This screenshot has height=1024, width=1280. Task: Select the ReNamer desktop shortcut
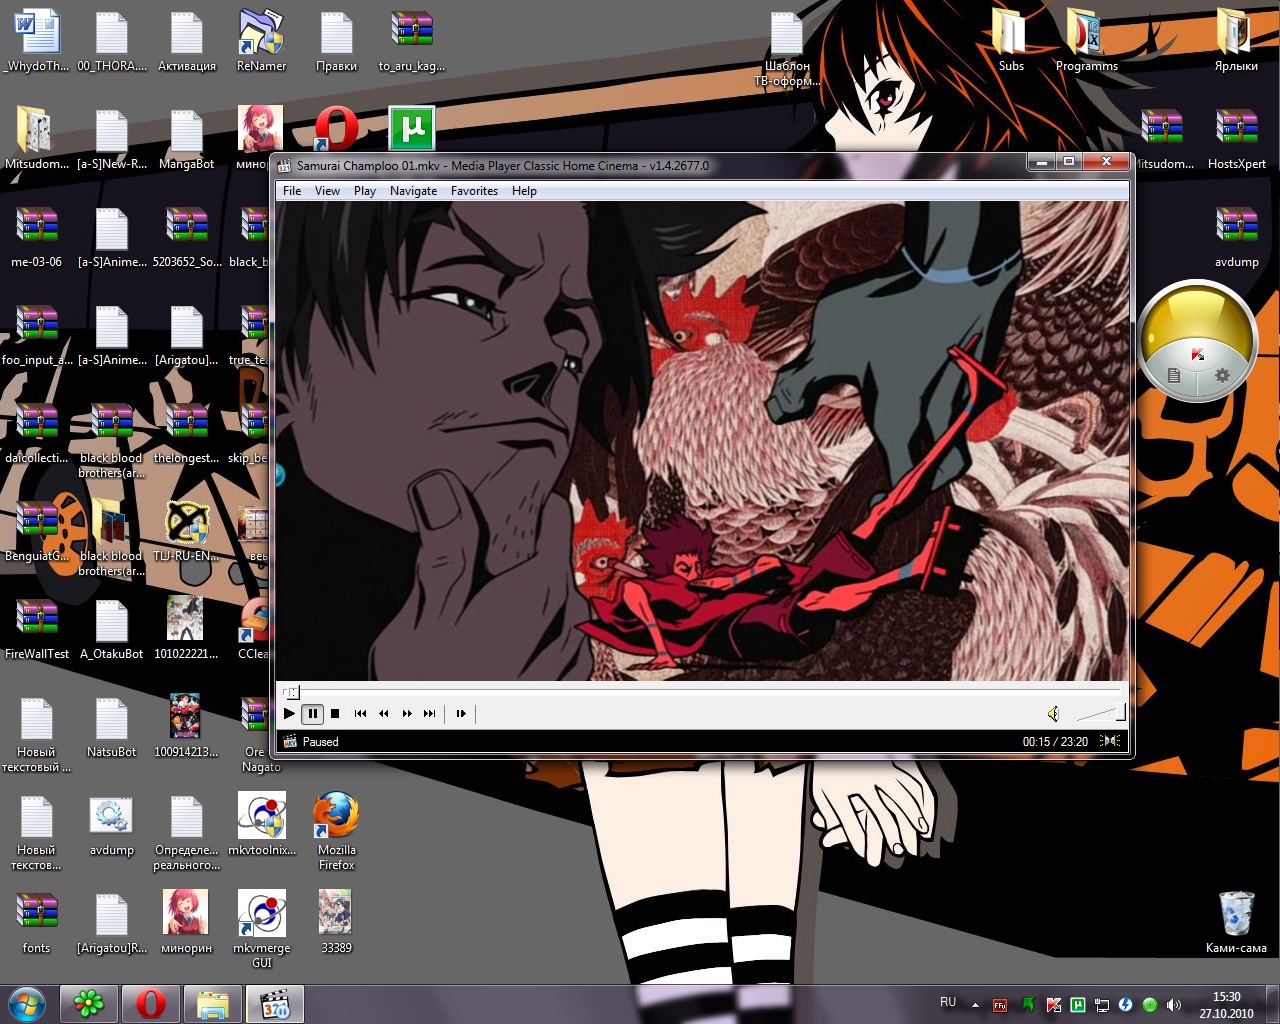[261, 41]
